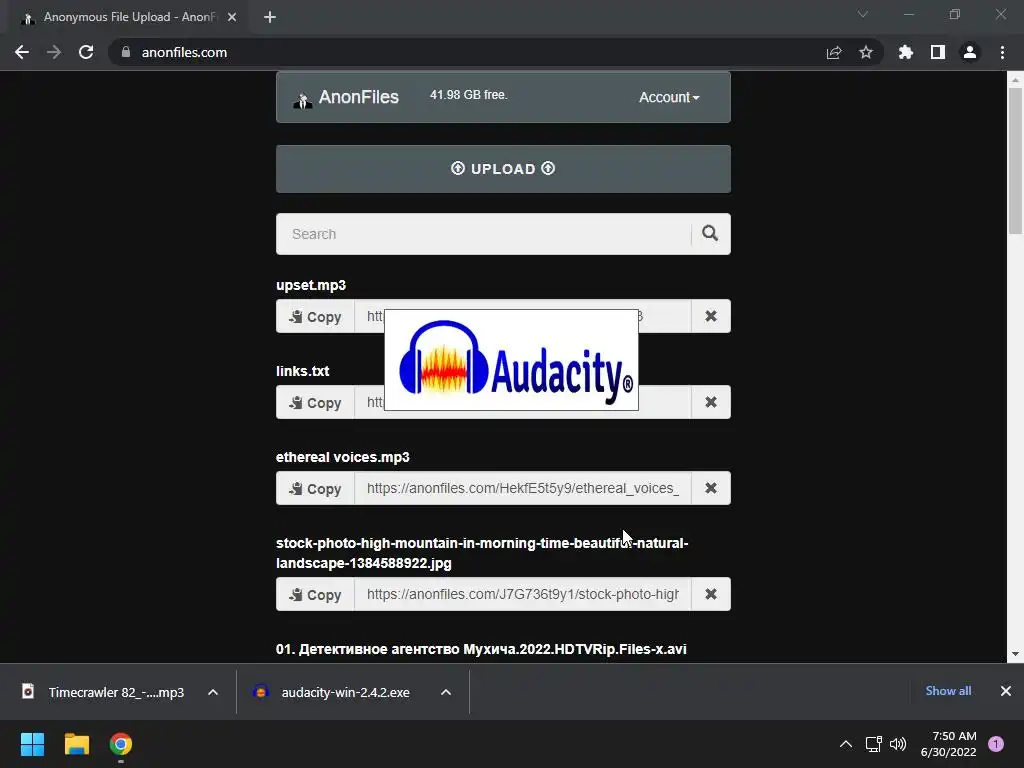Viewport: 1024px width, 768px height.
Task: Open the extensions puzzle icon
Action: click(905, 52)
